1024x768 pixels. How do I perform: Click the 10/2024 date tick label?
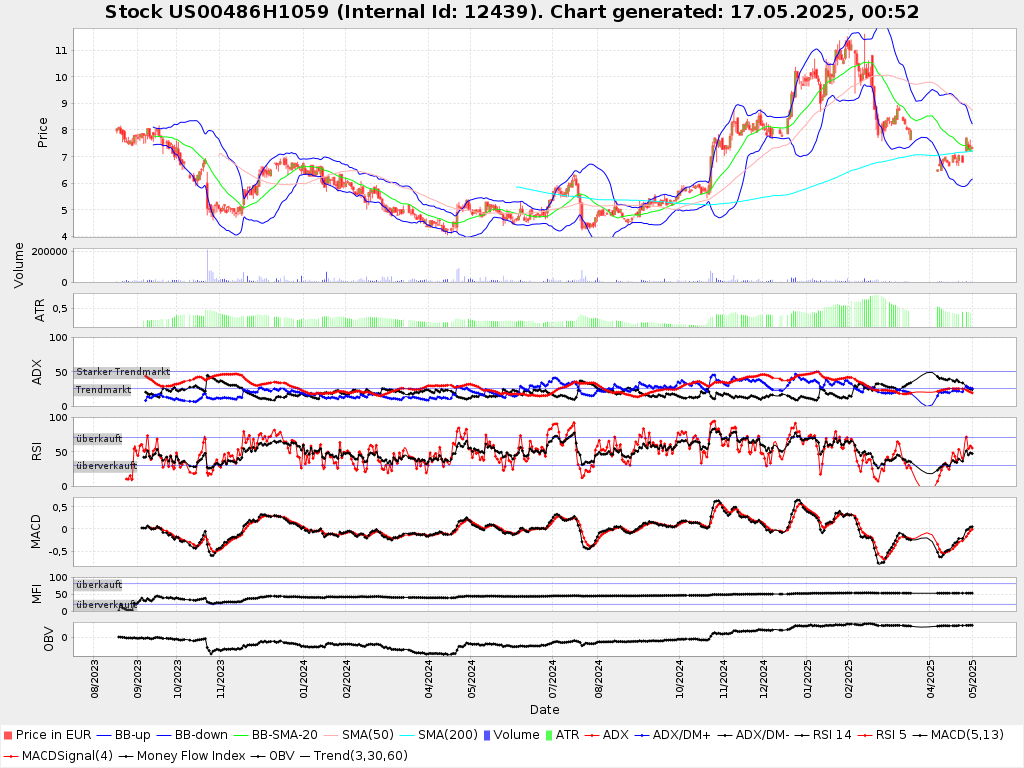(x=680, y=679)
